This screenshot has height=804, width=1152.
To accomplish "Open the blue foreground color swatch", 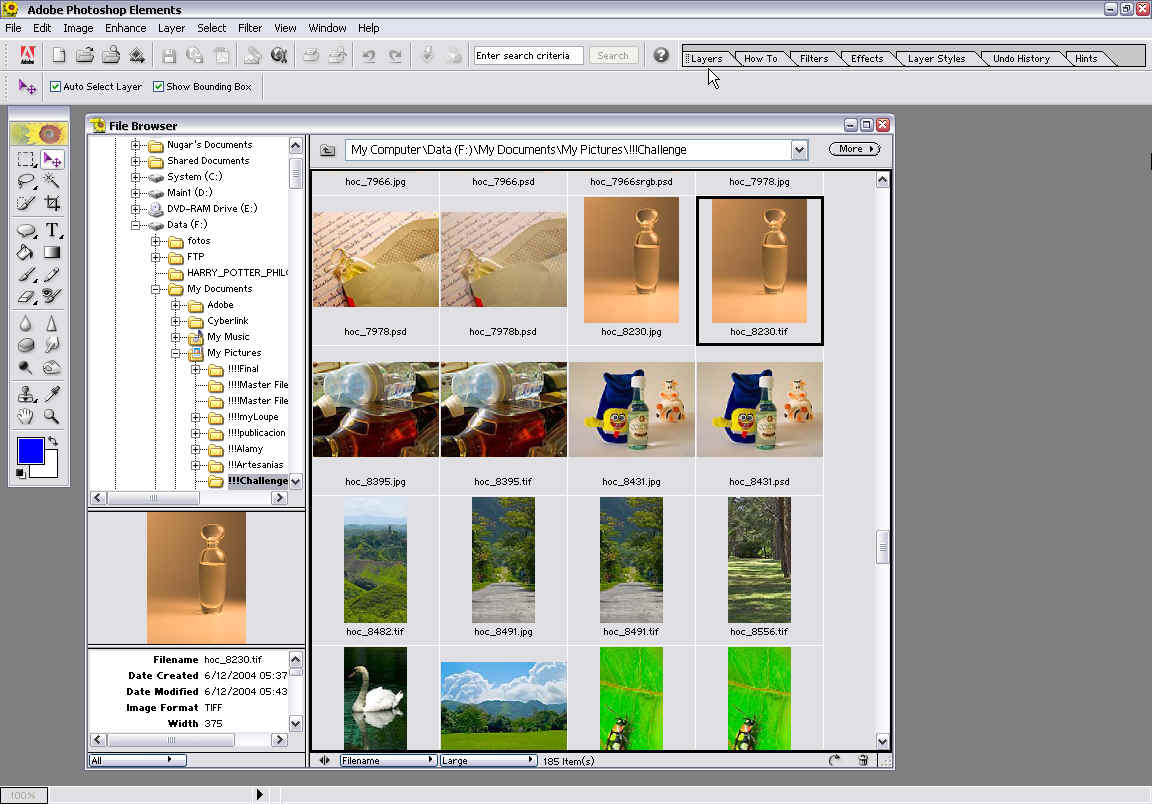I will pos(31,451).
